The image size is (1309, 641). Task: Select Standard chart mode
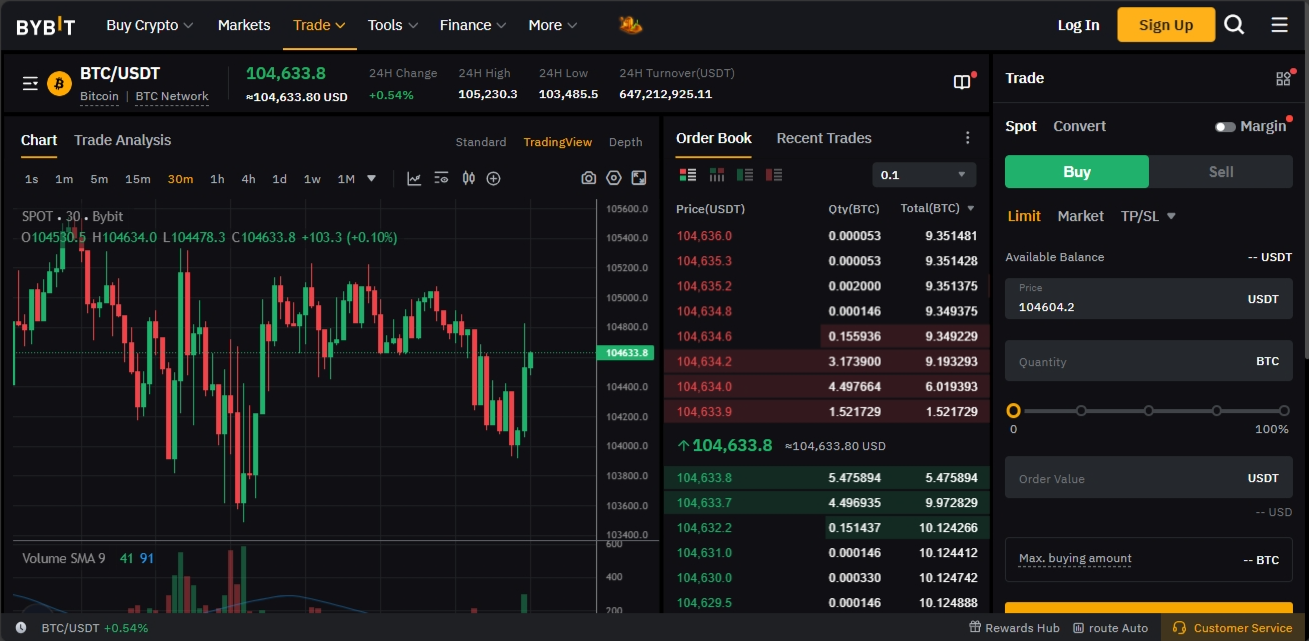pos(481,142)
